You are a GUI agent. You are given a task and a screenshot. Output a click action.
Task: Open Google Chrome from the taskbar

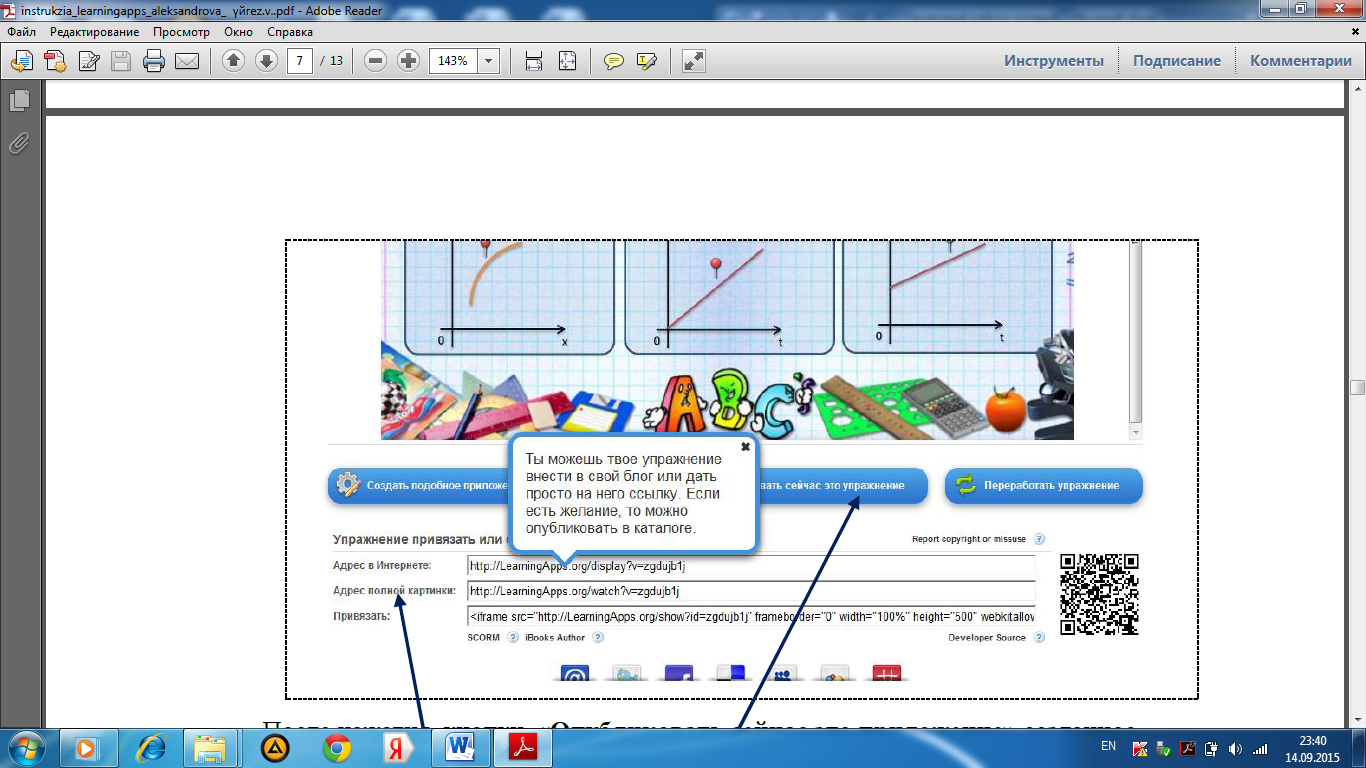click(x=337, y=747)
